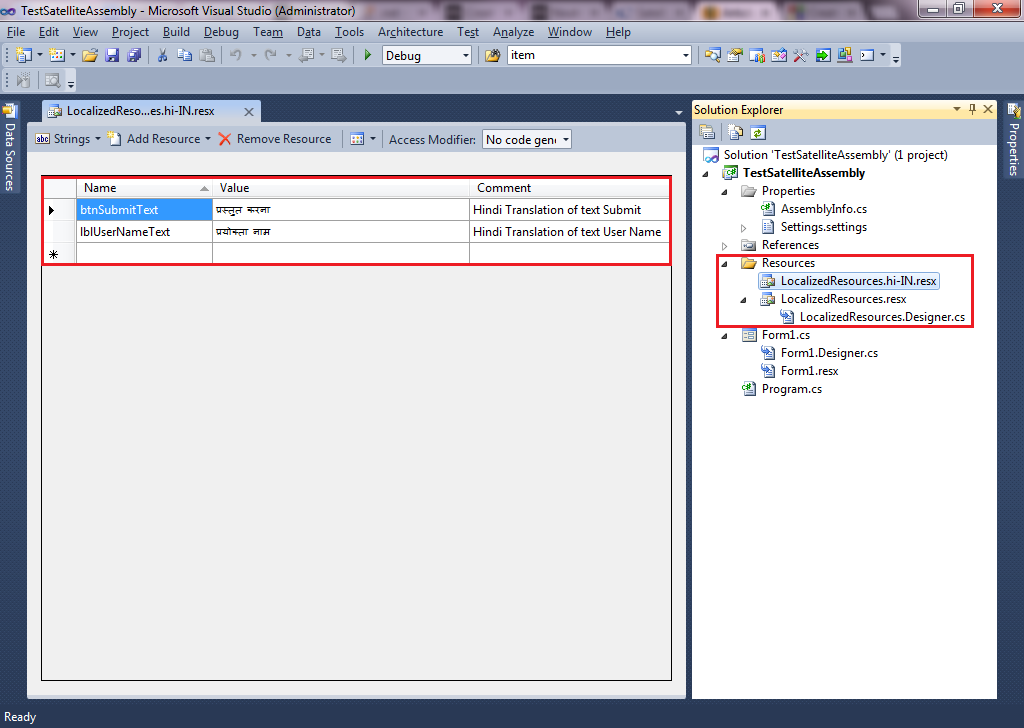Image resolution: width=1024 pixels, height=728 pixels.
Task: Open the Add Resource dropdown arrow
Action: (x=208, y=138)
